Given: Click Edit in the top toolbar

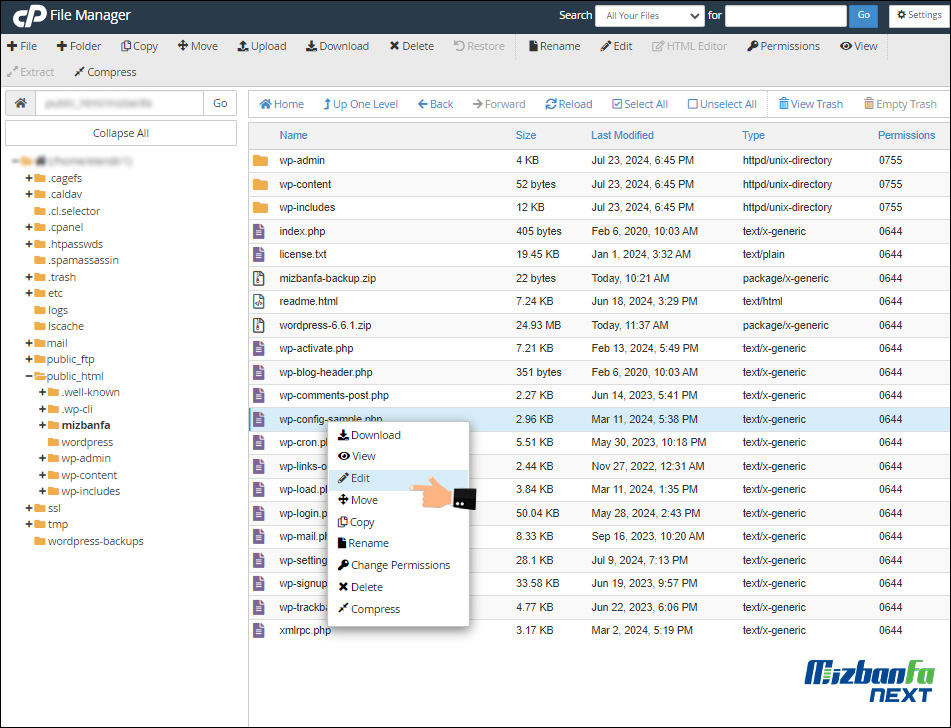Looking at the screenshot, I should [x=616, y=46].
